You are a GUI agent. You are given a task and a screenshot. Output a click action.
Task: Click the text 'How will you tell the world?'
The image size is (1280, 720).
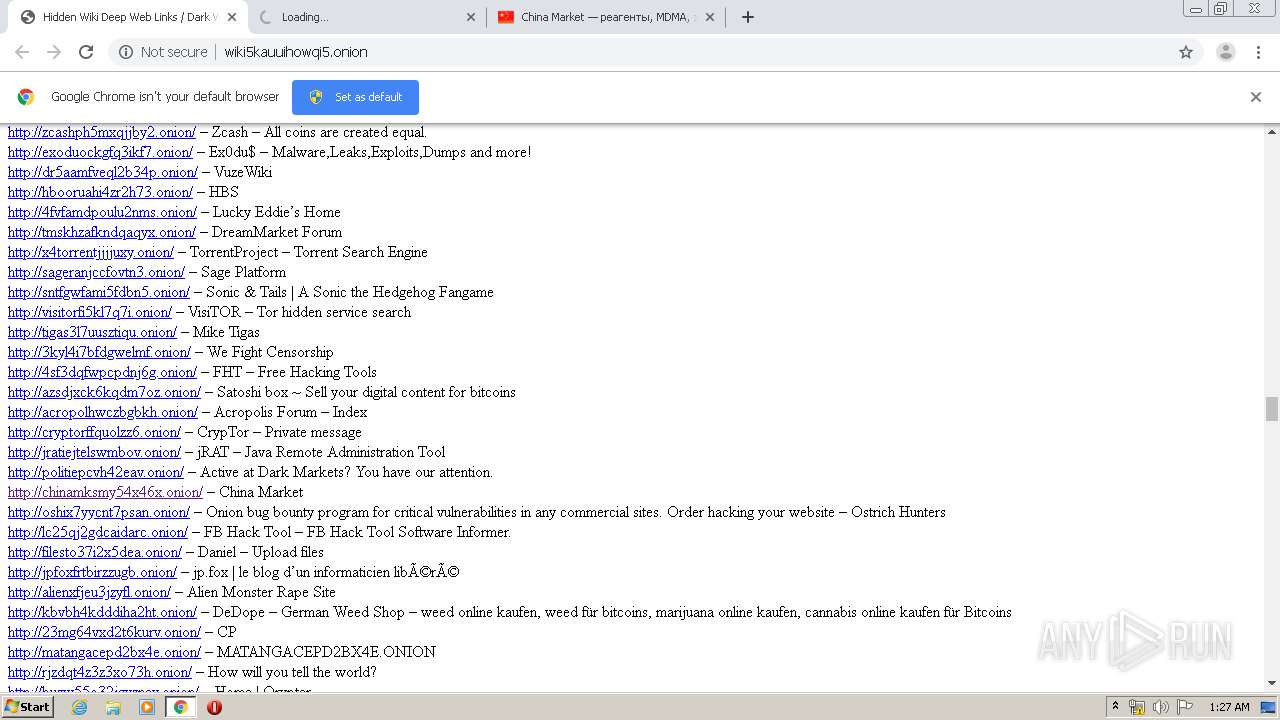pos(292,672)
